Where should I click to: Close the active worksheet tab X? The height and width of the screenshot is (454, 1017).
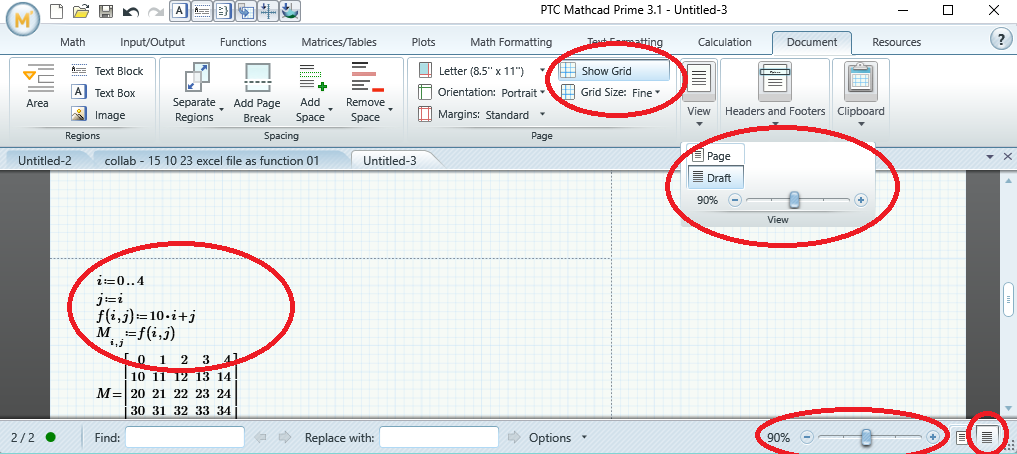pos(1007,157)
